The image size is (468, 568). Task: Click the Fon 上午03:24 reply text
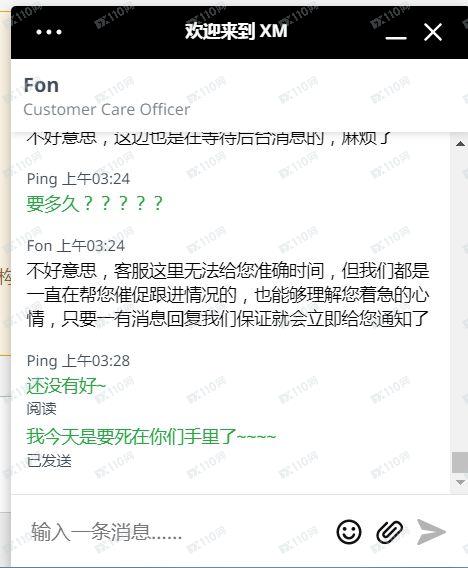(228, 295)
